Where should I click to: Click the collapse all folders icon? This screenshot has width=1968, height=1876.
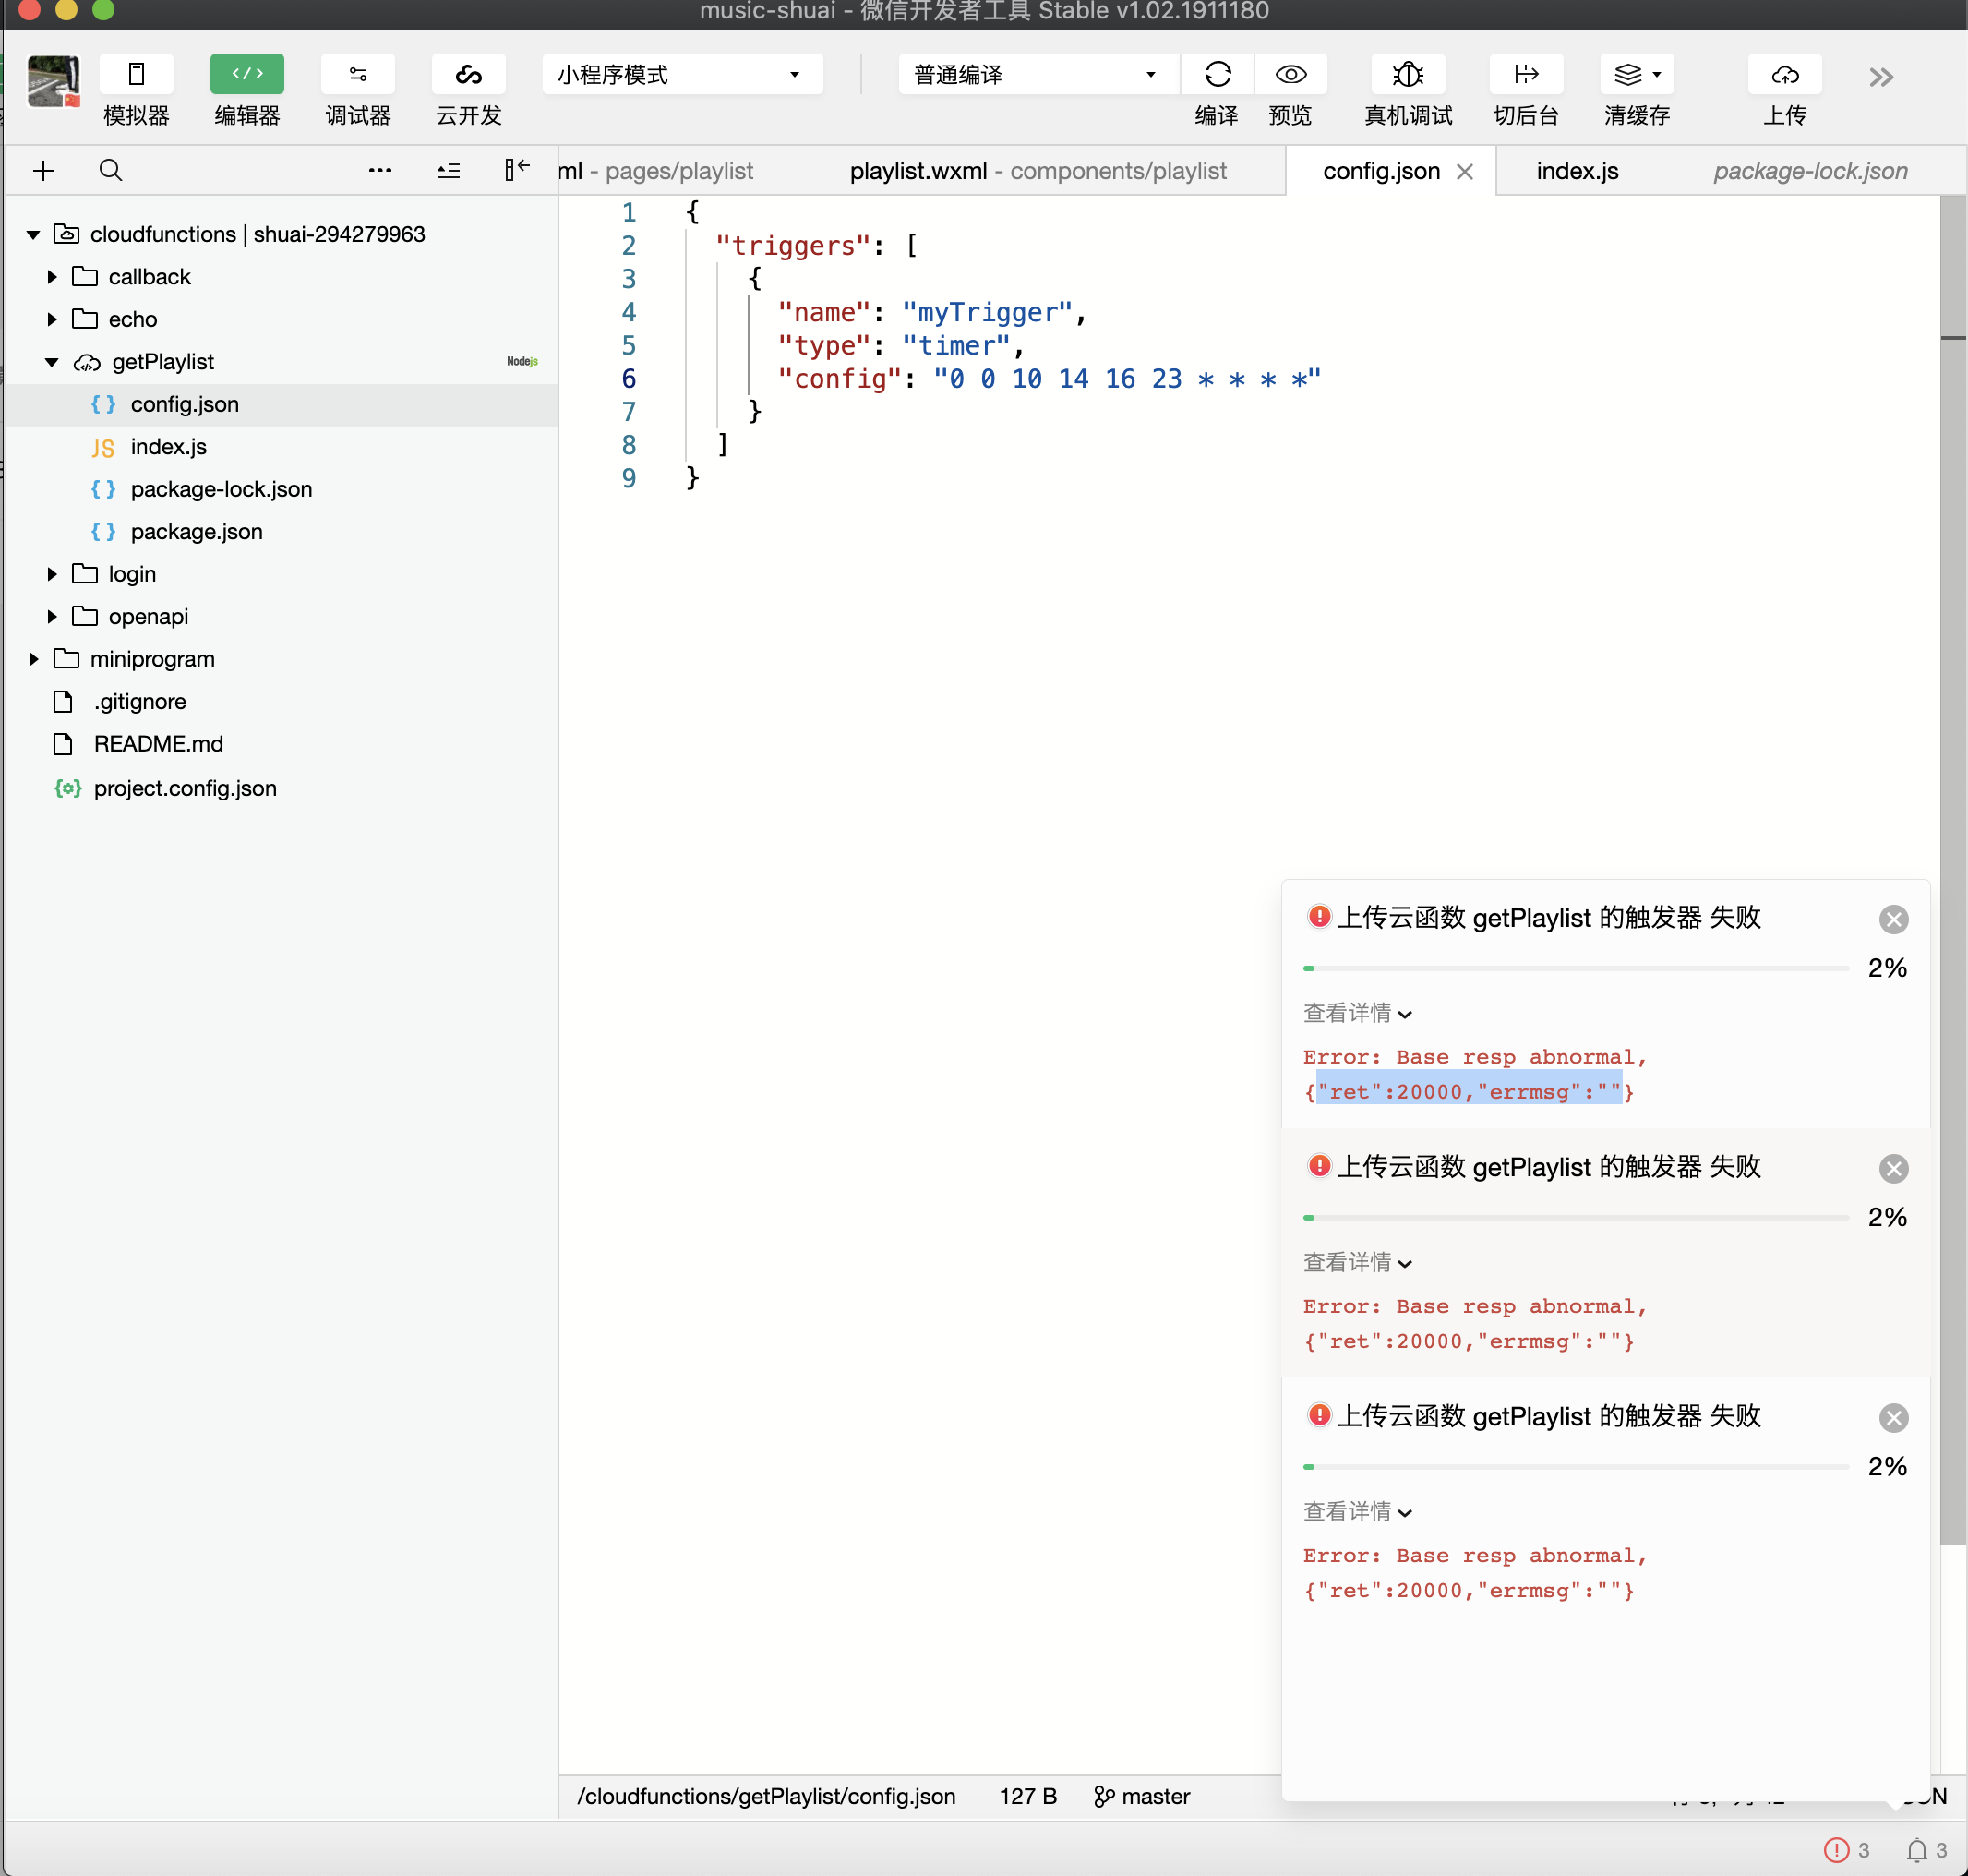click(x=449, y=171)
